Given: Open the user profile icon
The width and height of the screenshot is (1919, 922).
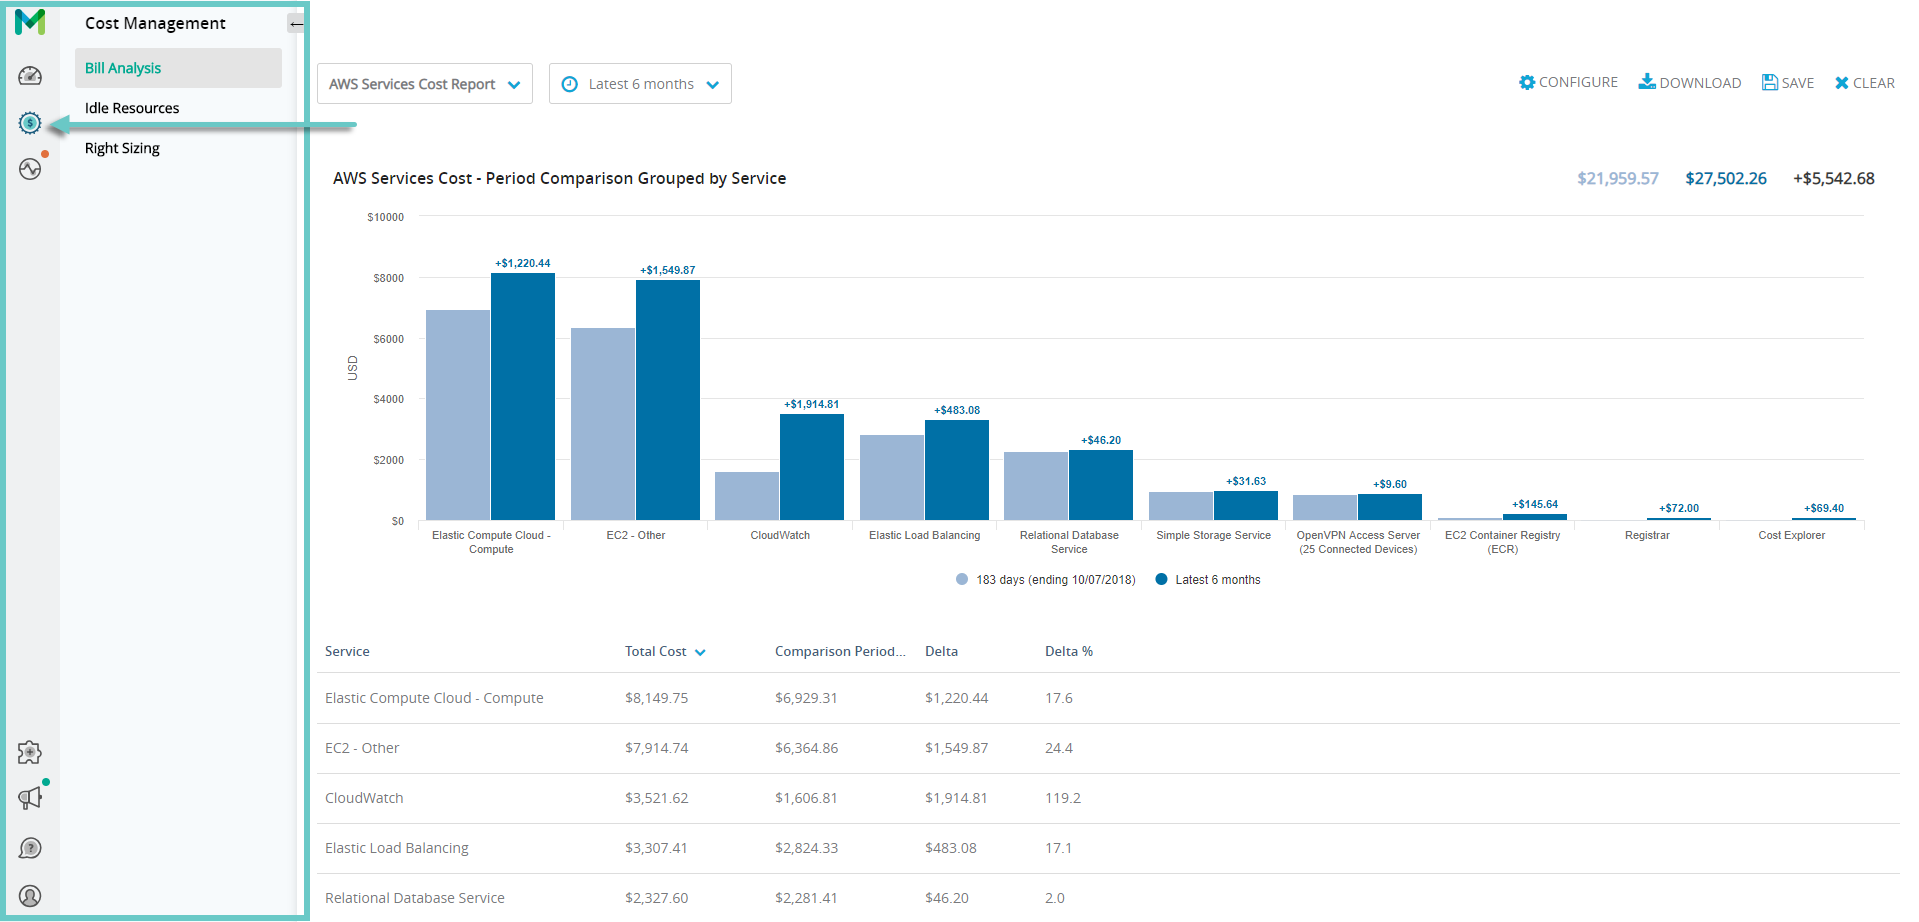Looking at the screenshot, I should (x=30, y=895).
